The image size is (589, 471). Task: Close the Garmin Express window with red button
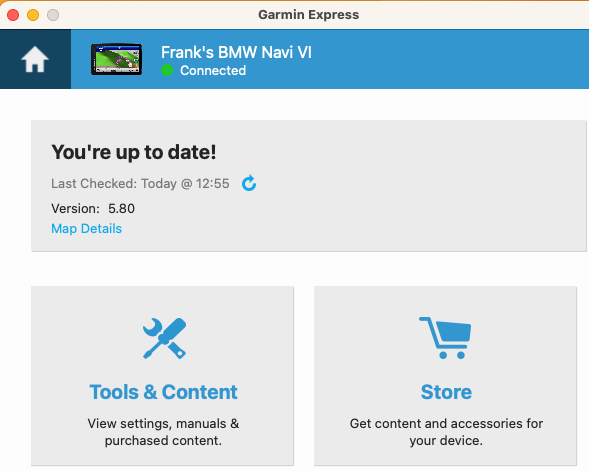coord(13,15)
